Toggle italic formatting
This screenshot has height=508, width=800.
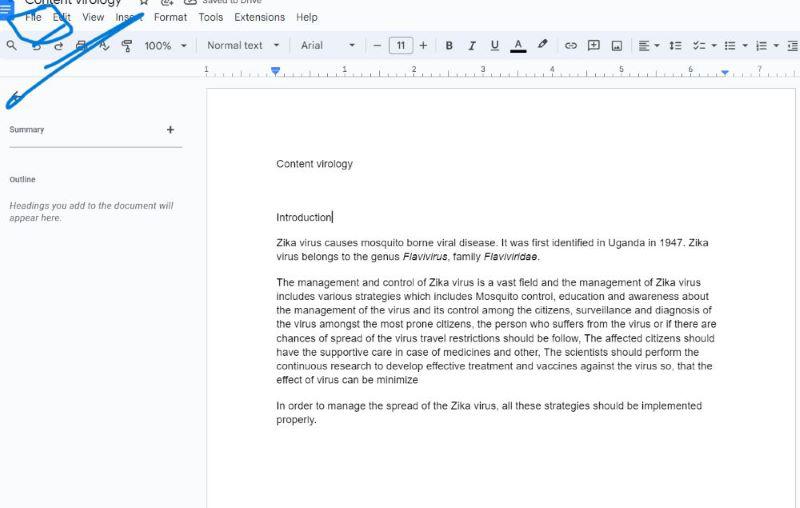[x=472, y=46]
